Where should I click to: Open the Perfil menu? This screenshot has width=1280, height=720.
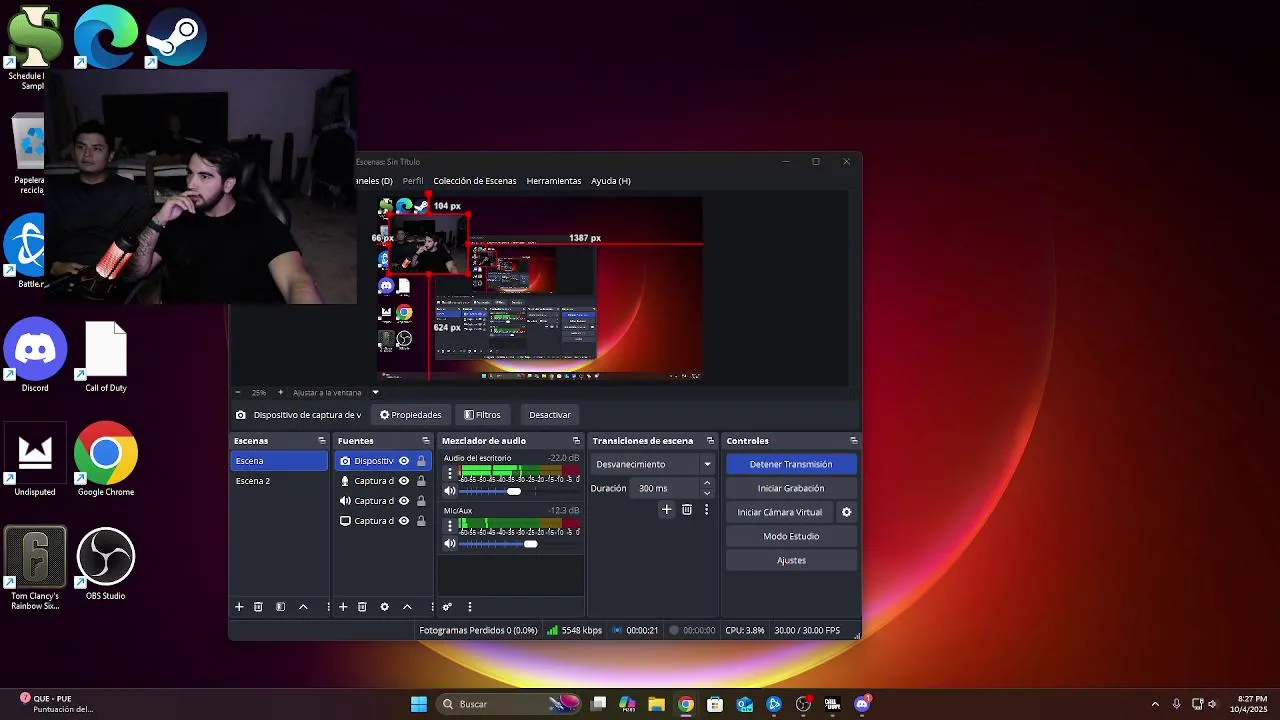pos(413,181)
